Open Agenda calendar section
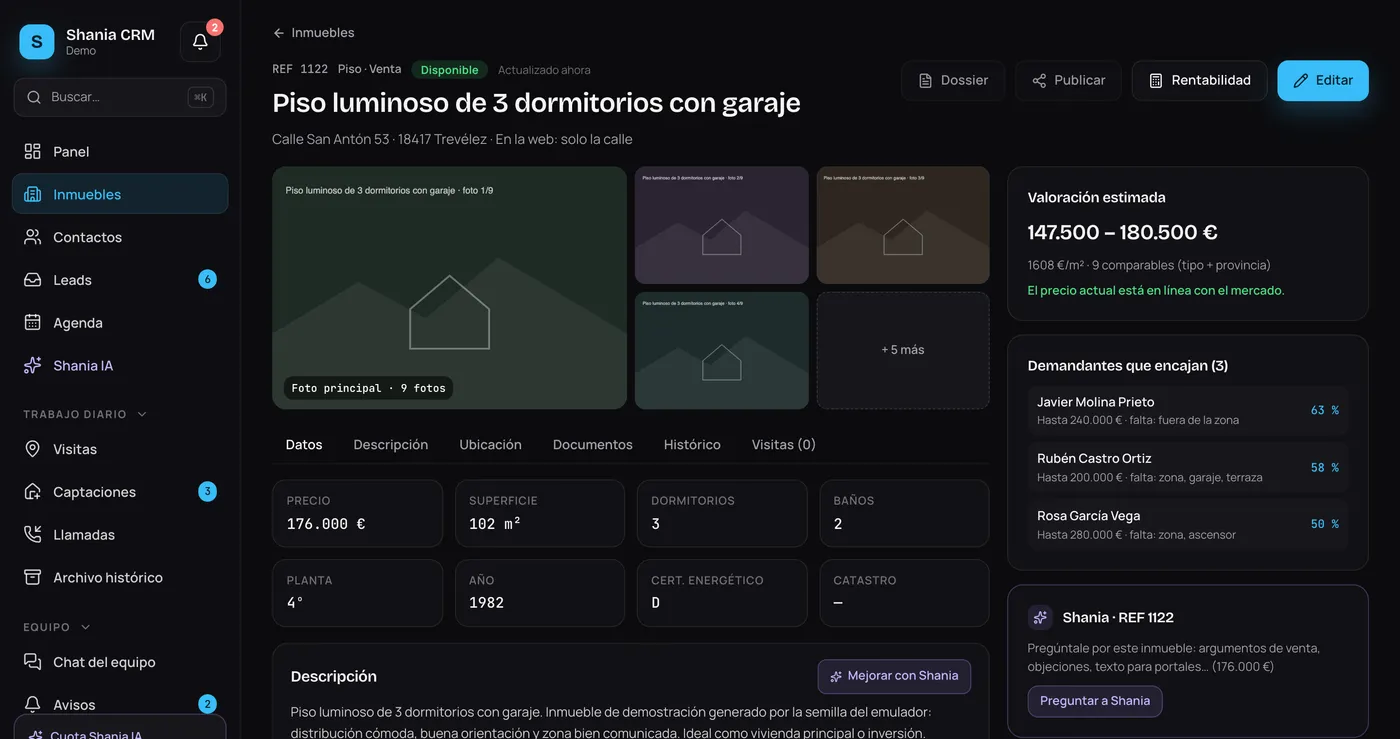 tap(120, 323)
